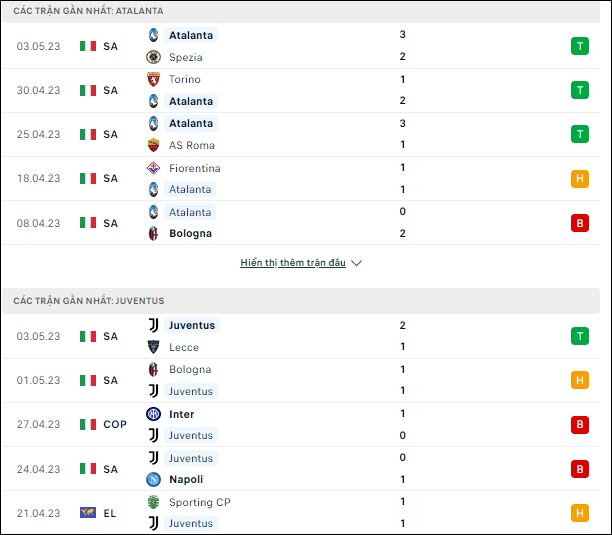Open 'Hiển thị thêm trận đấu' link
The height and width of the screenshot is (535, 612).
tap(293, 263)
